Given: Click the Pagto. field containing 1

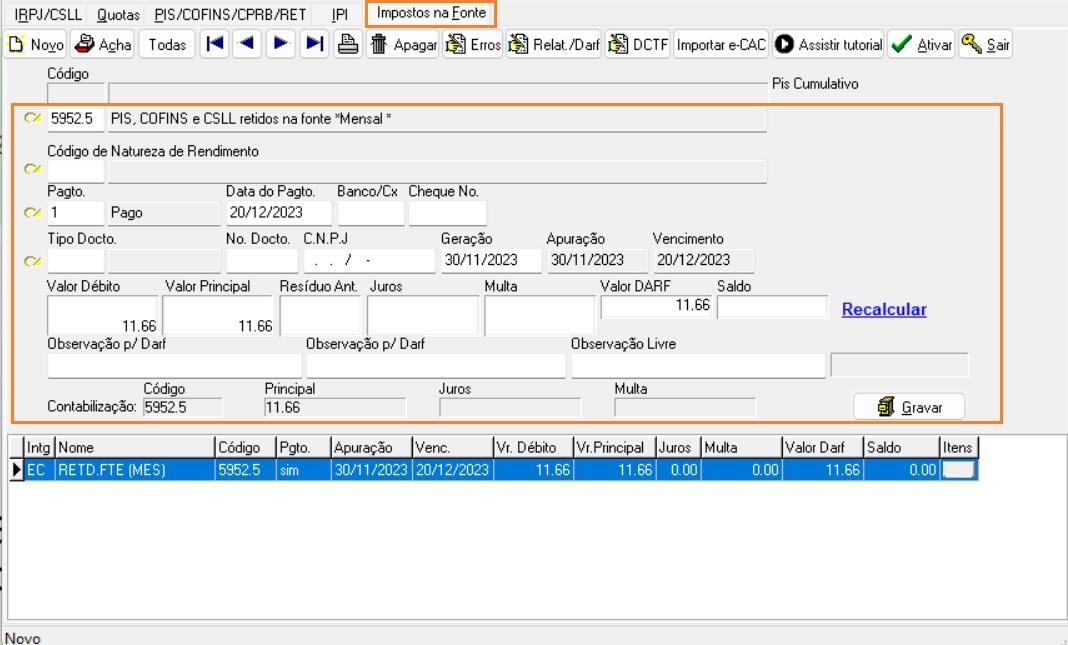Looking at the screenshot, I should [x=76, y=213].
